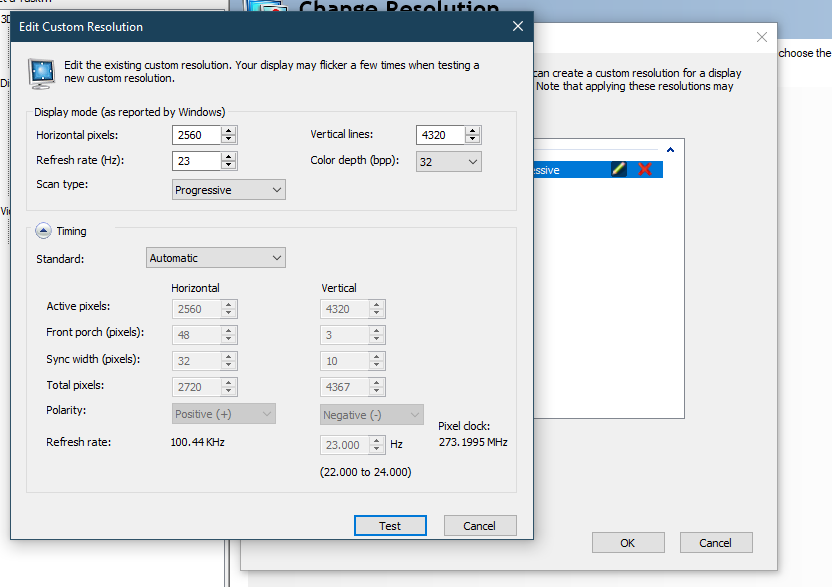Click the Horizontal pixels input field

[x=196, y=135]
